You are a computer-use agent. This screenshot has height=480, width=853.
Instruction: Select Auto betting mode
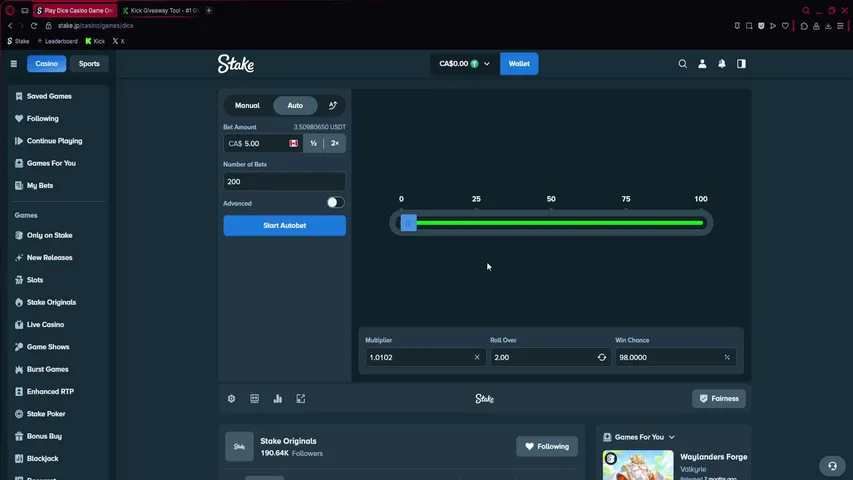(295, 106)
